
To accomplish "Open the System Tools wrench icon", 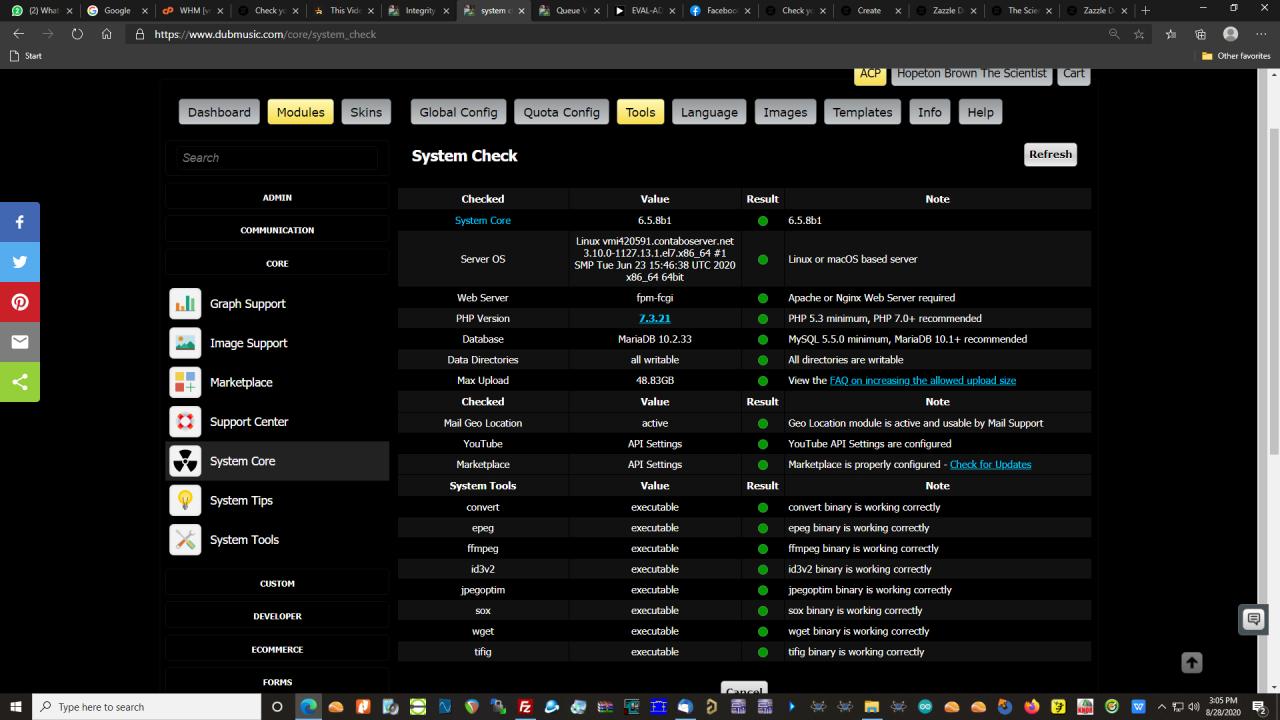I will coord(185,540).
